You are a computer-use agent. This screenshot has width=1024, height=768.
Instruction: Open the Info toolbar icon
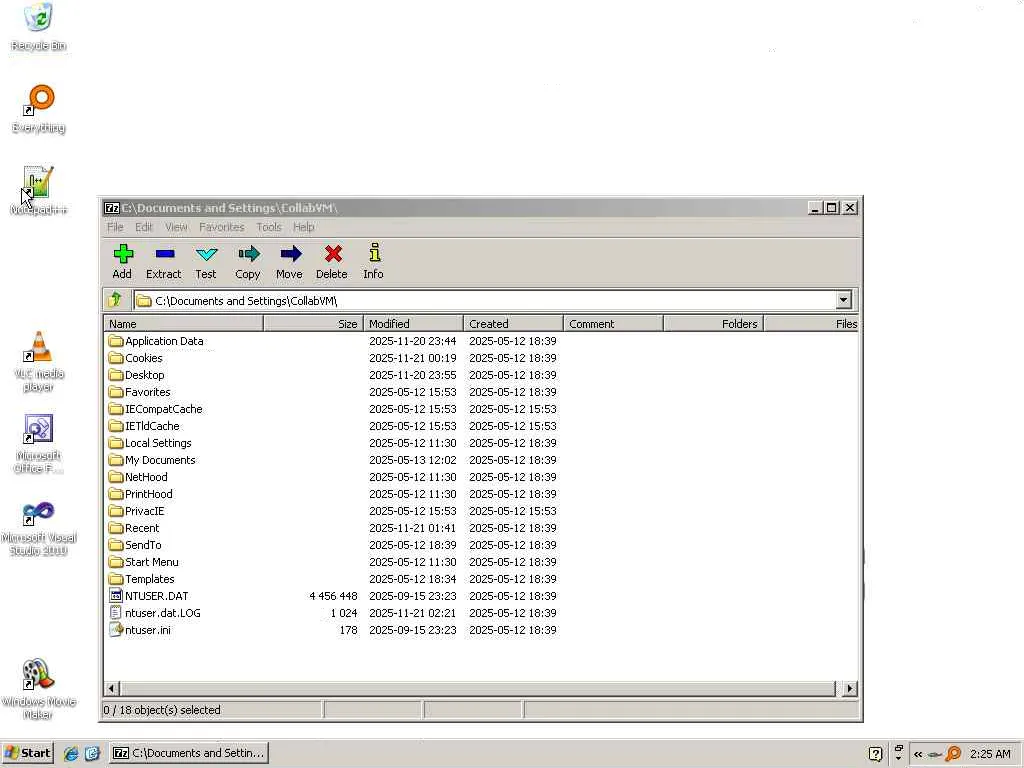(x=374, y=253)
